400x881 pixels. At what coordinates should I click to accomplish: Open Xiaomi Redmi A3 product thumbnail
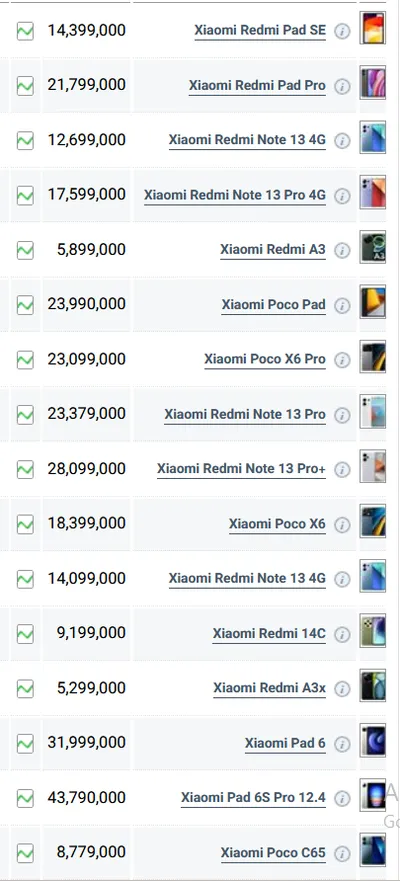[x=373, y=247]
